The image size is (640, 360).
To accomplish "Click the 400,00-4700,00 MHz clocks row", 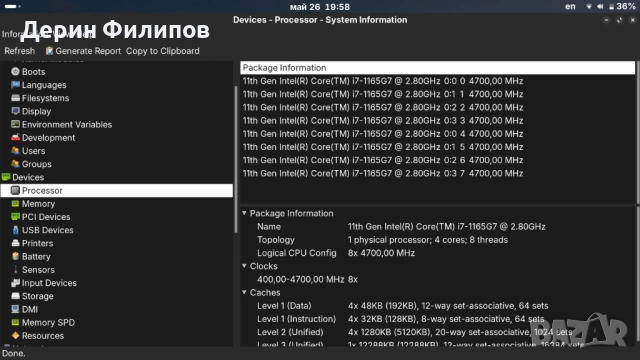I will pos(438,279).
